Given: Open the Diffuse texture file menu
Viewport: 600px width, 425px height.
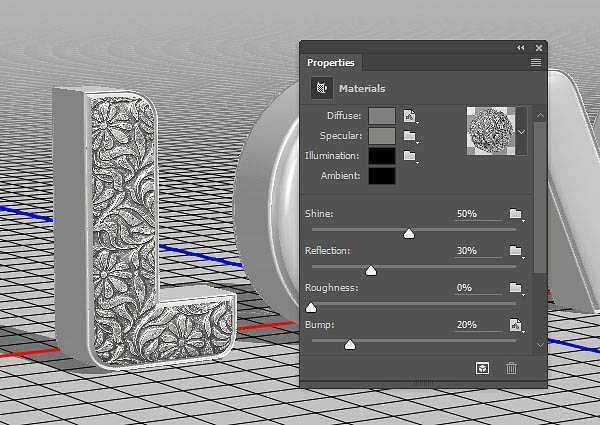Looking at the screenshot, I should tap(410, 117).
